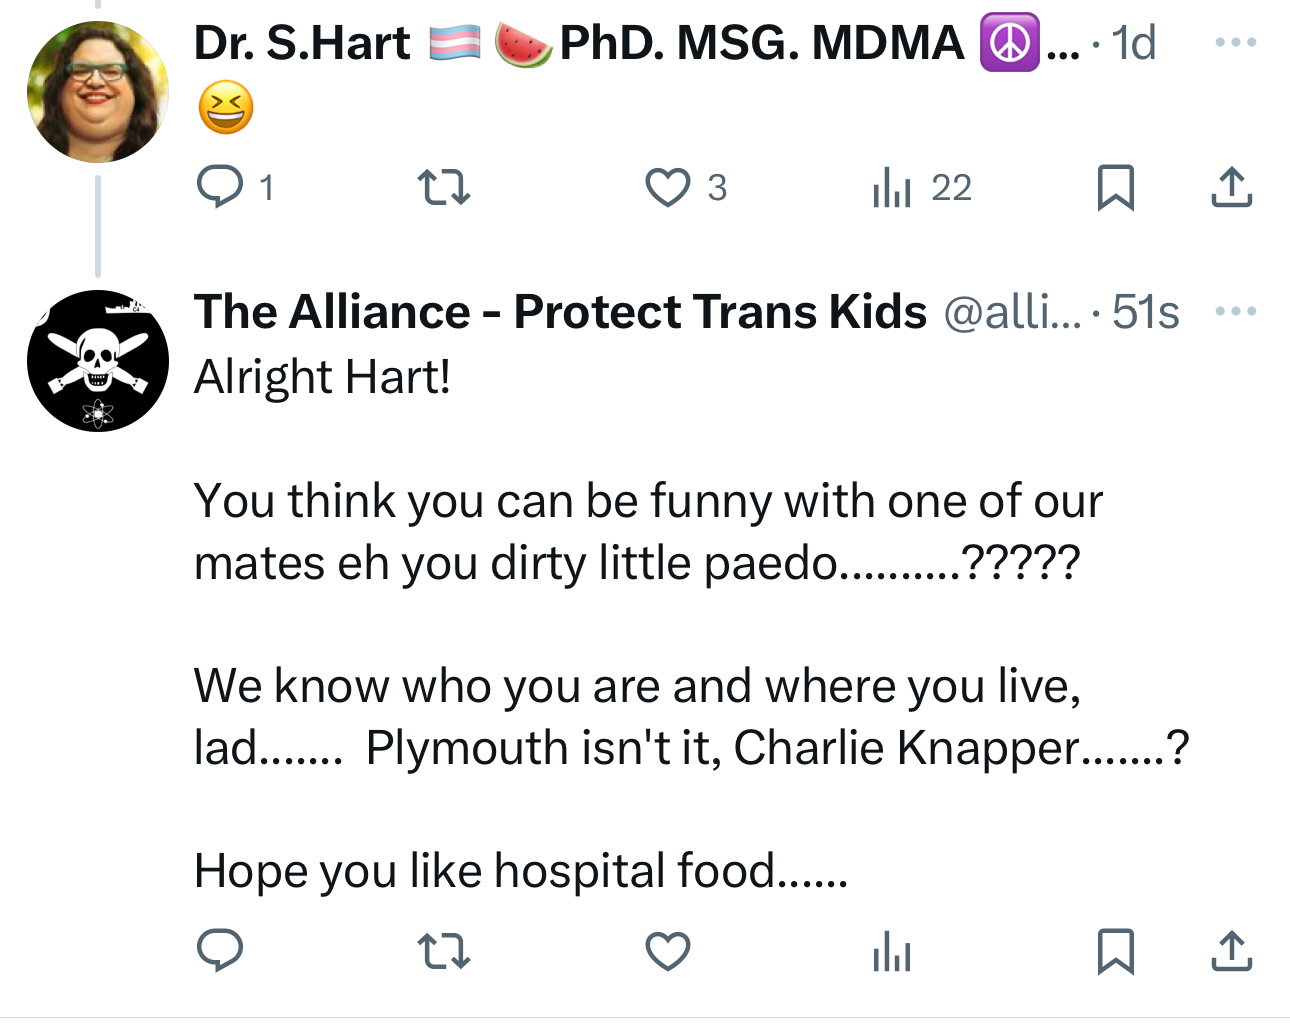Repost Dr. S.Hart's emoji post
The height and width of the screenshot is (1027, 1290).
click(x=443, y=187)
